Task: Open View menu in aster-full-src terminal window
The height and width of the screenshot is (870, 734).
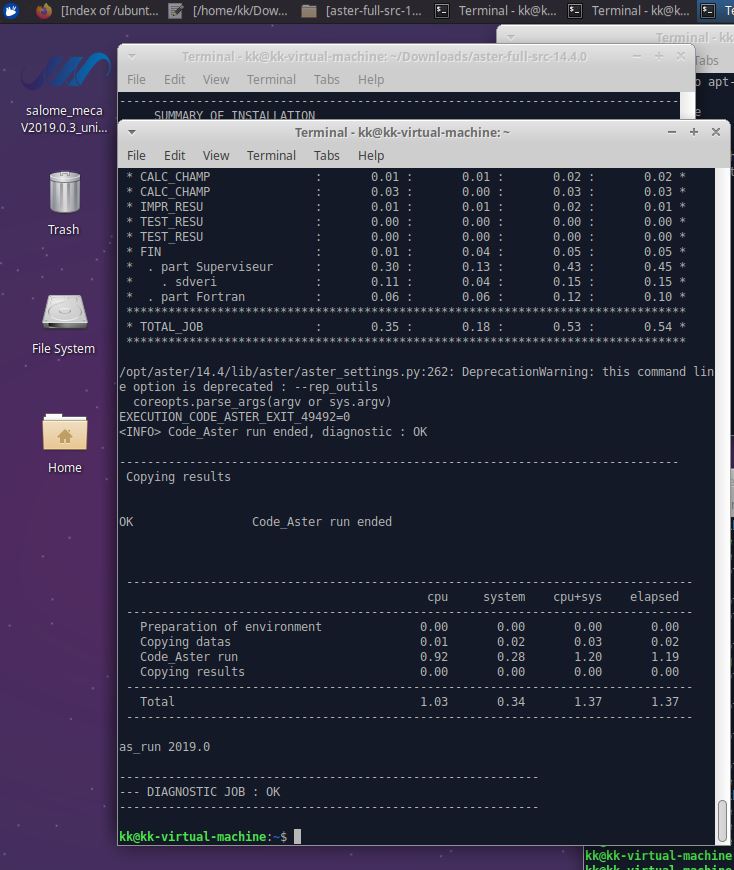Action: click(x=216, y=79)
